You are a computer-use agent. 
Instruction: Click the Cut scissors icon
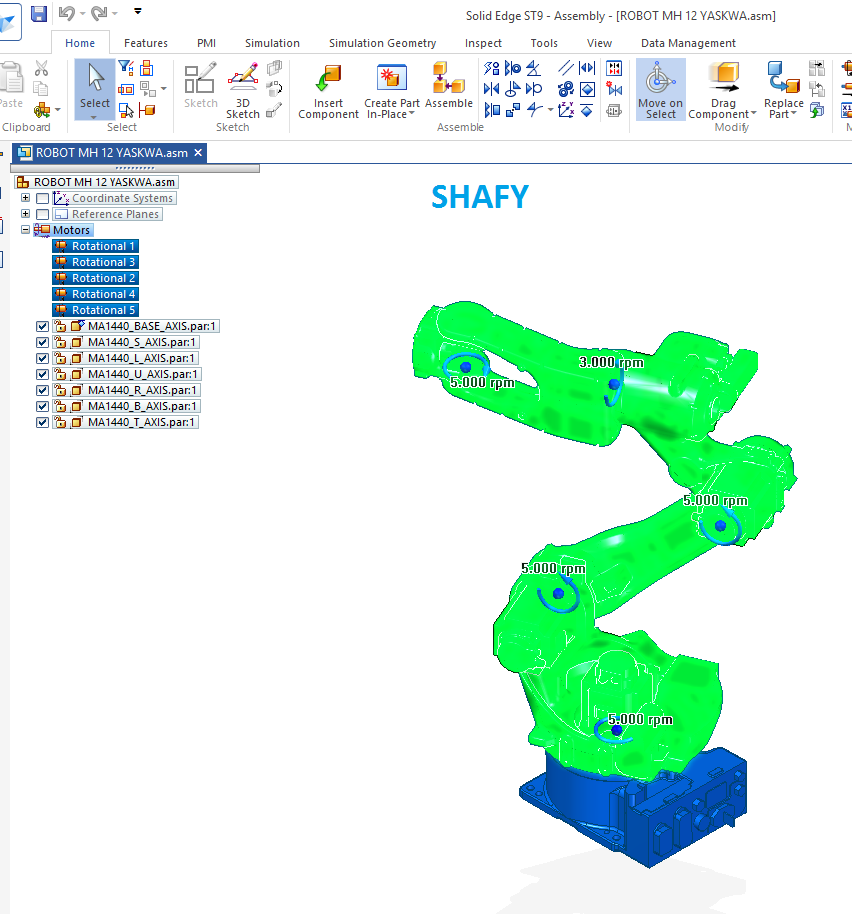coord(41,68)
